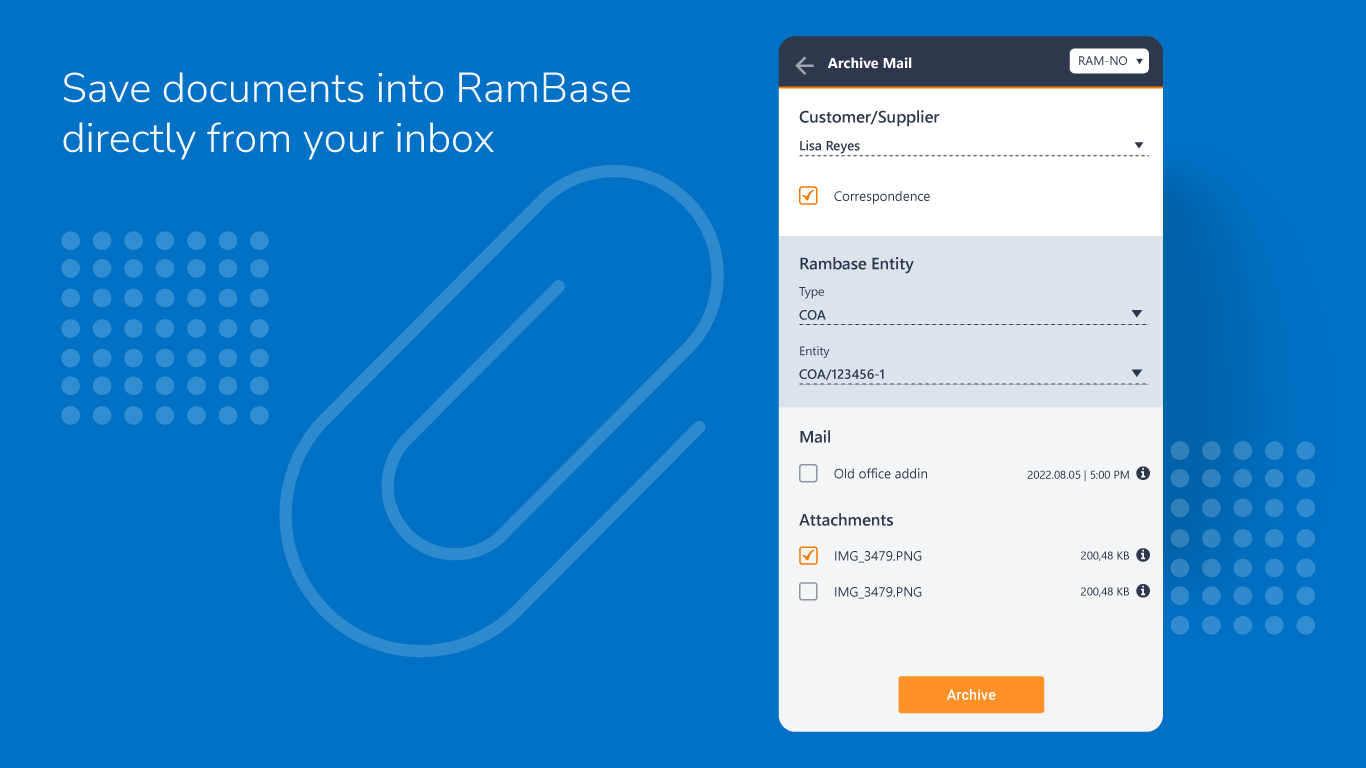
Task: View info for the unchecked IMG_3479.PNG attachment
Action: [1143, 591]
